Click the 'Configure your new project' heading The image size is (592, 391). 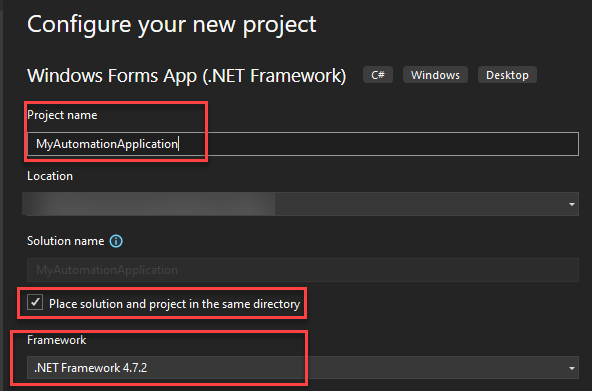tap(172, 25)
